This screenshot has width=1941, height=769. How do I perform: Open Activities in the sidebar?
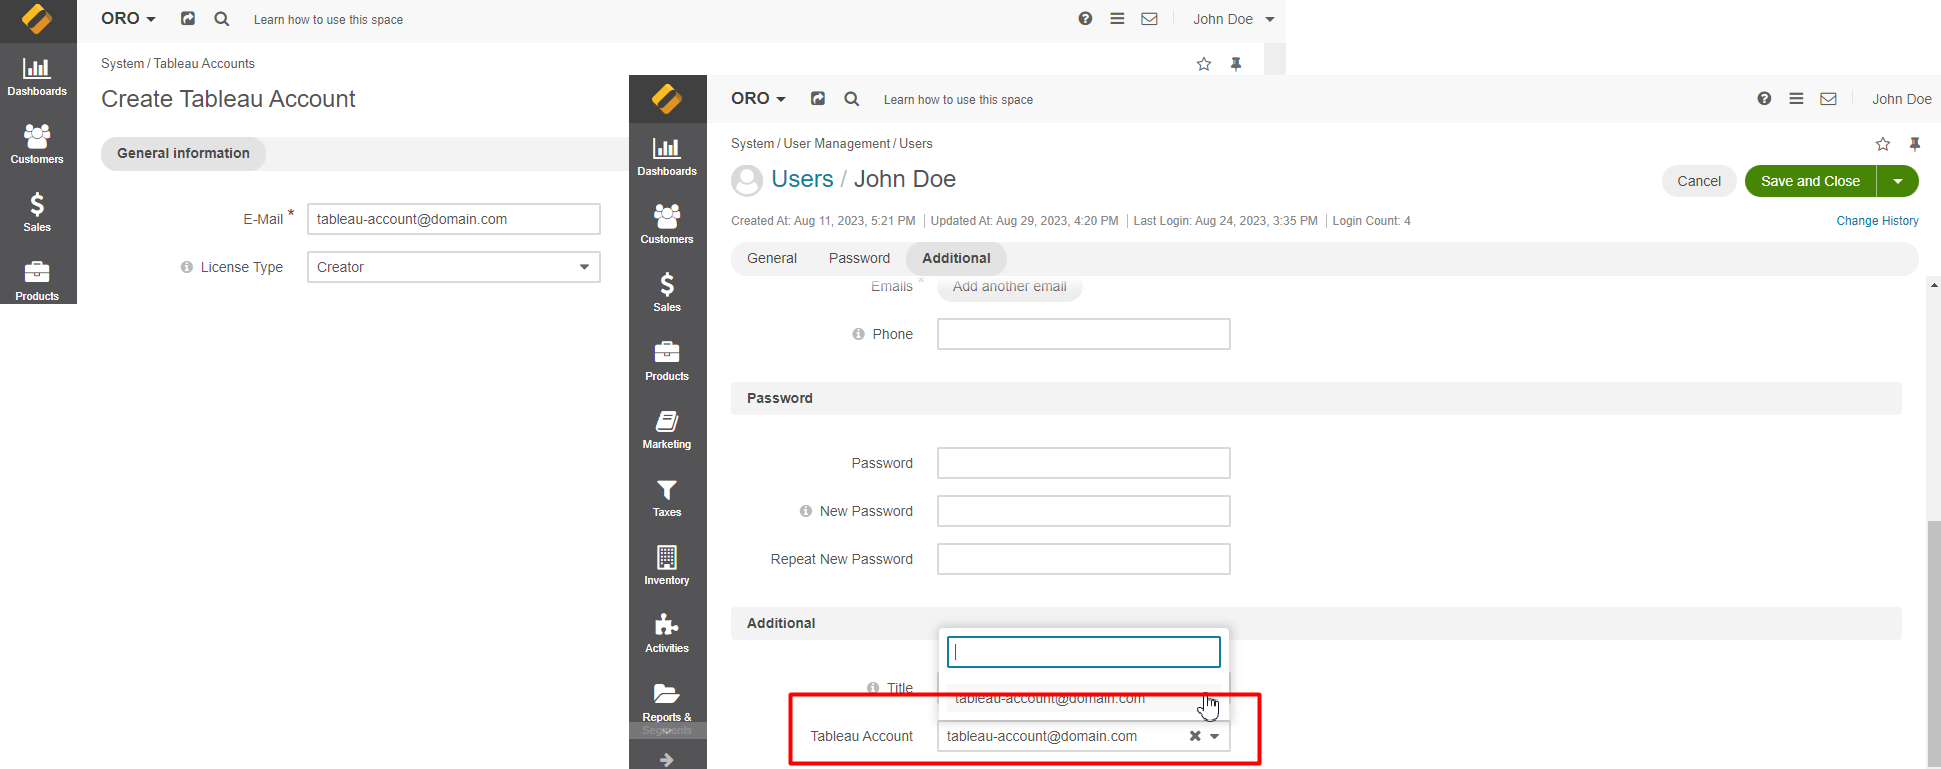tap(667, 634)
